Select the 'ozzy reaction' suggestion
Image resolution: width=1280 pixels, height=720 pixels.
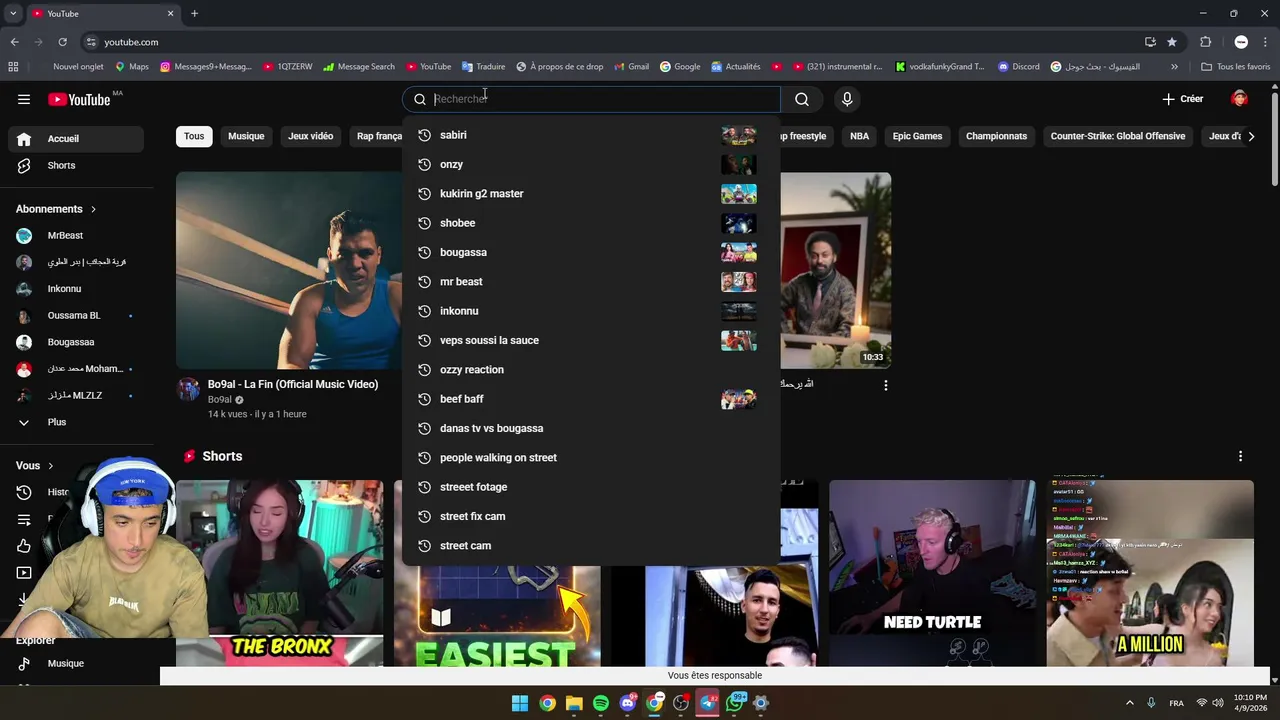coord(591,369)
